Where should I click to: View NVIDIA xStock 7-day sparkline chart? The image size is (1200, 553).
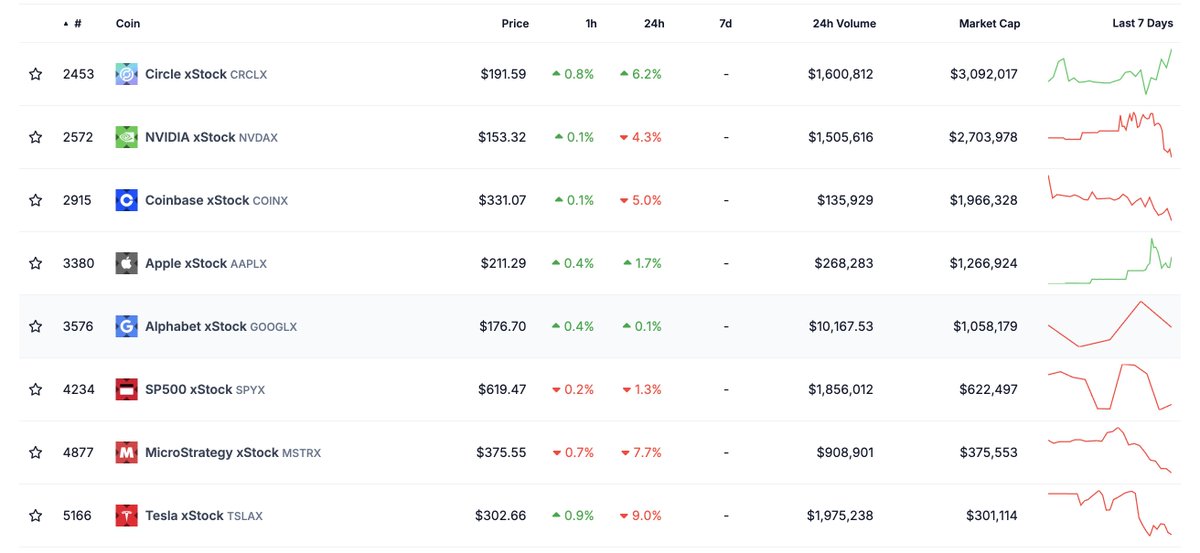pos(1110,135)
